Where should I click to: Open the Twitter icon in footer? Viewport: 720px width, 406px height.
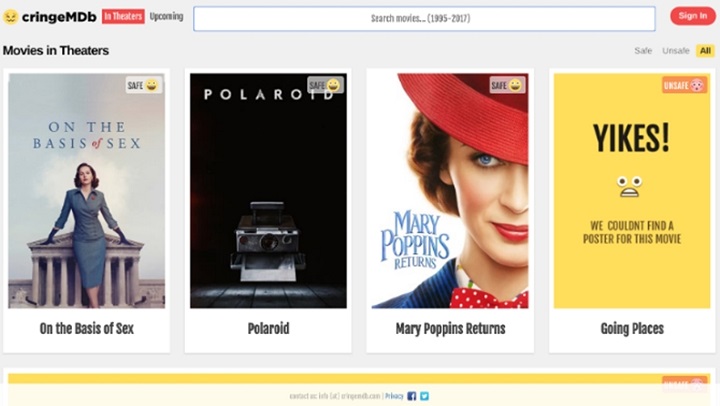(x=425, y=396)
